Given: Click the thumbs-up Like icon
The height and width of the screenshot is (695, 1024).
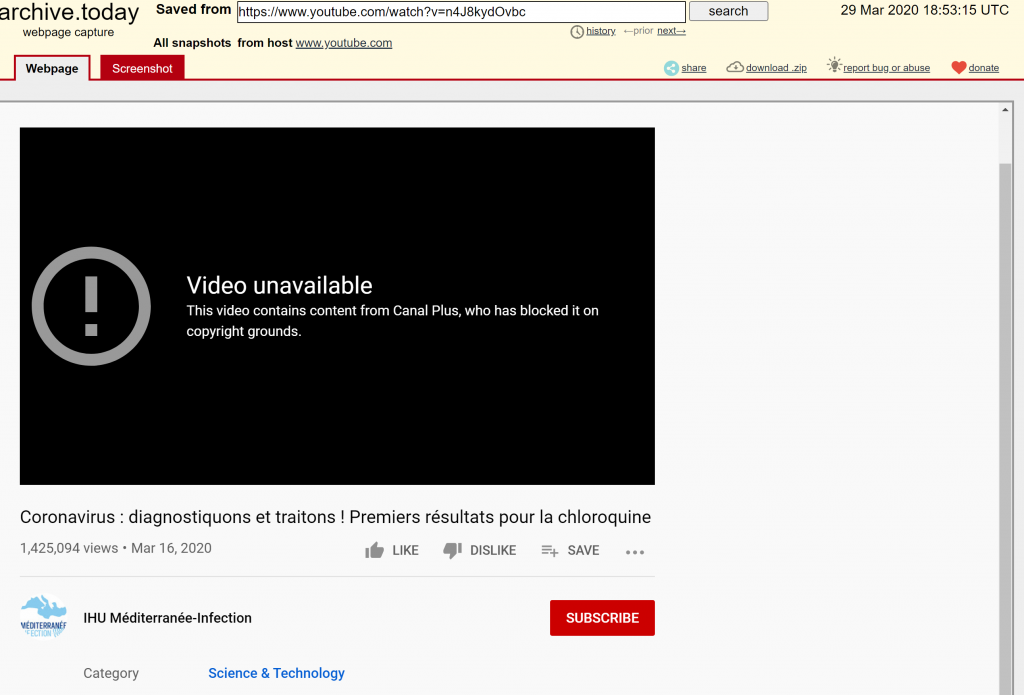Looking at the screenshot, I should point(374,551).
